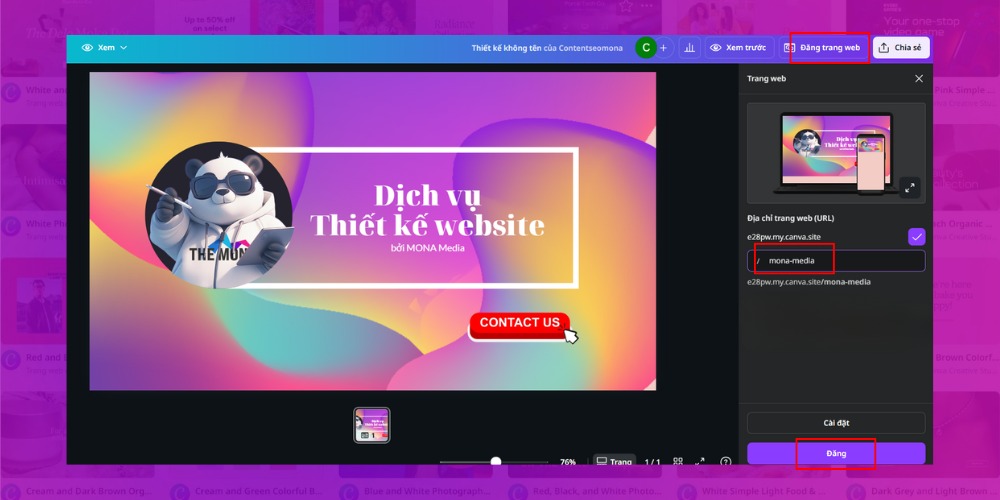Add a collaborator with the plus icon

point(663,48)
